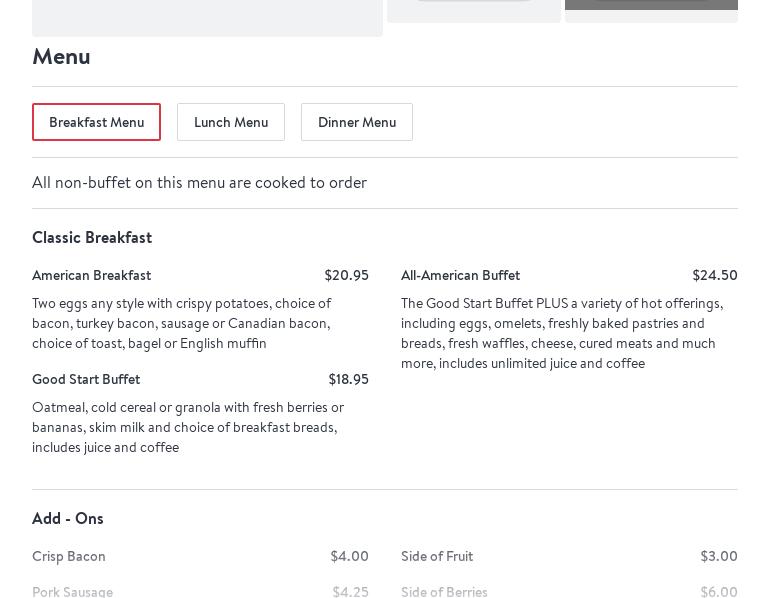Click the Add - Ons section heading
Viewport: 770px width, 598px height.
68,518
